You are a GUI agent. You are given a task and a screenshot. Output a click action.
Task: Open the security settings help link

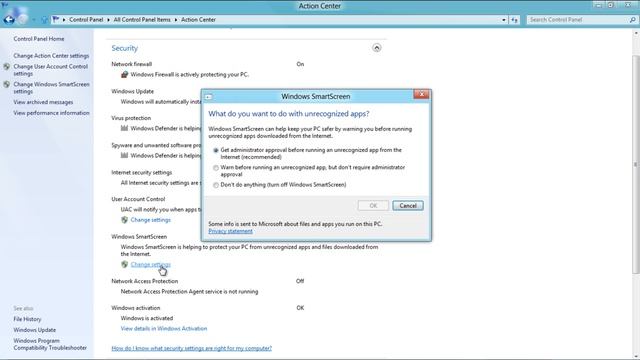(191, 348)
